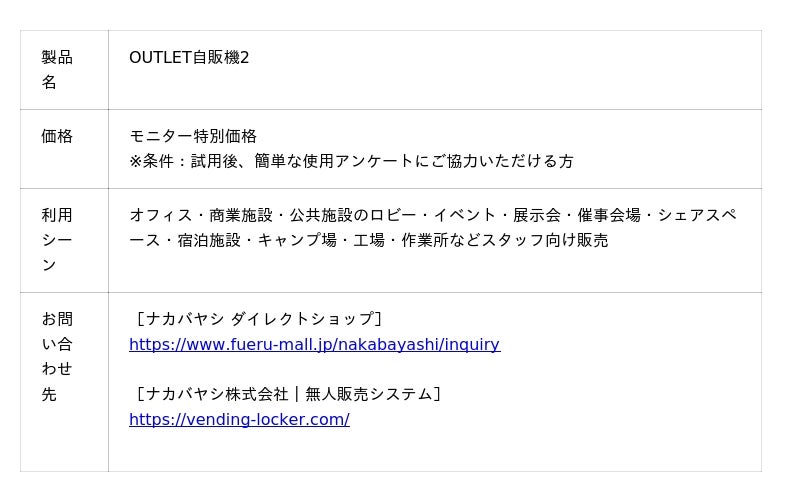Image resolution: width=800 pixels, height=502 pixels.
Task: Click the ※条件 survey condition note line
Action: point(351,162)
